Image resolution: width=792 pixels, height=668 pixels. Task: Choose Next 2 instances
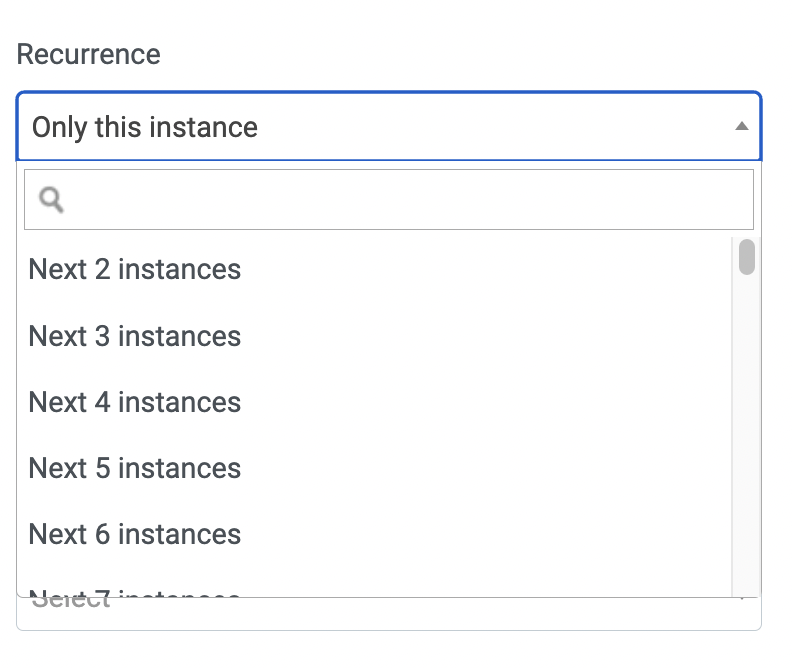pyautogui.click(x=374, y=269)
